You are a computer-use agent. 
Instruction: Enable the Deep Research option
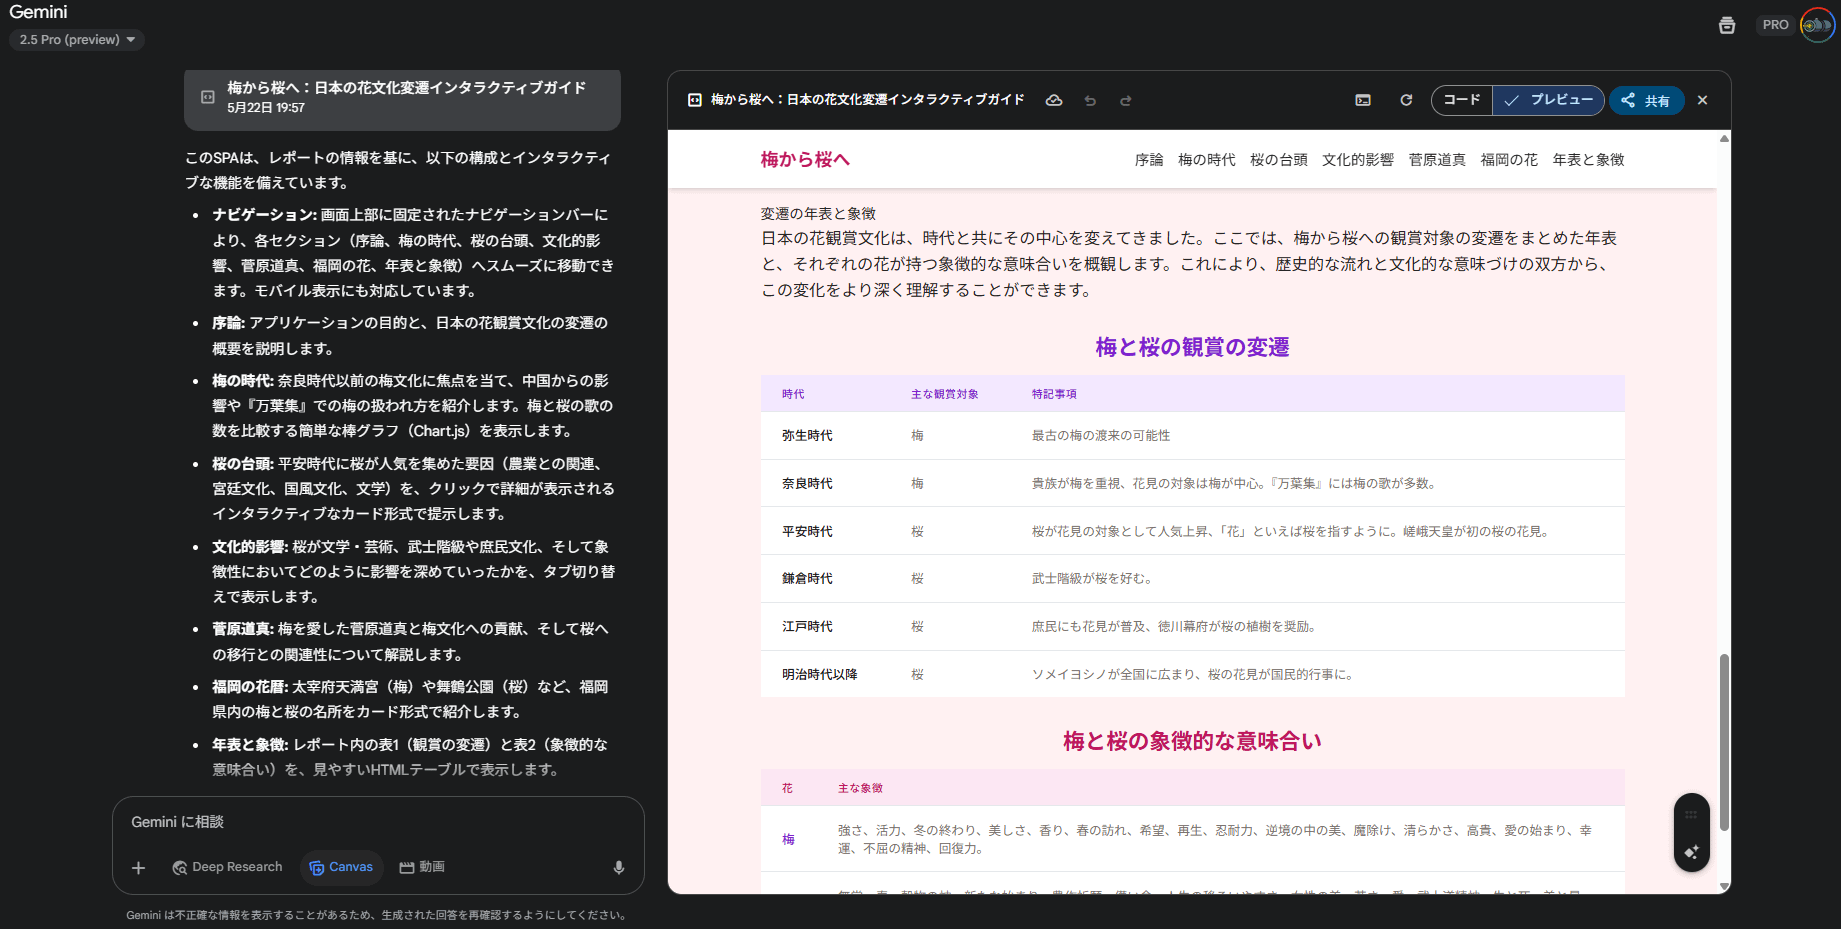click(x=227, y=867)
